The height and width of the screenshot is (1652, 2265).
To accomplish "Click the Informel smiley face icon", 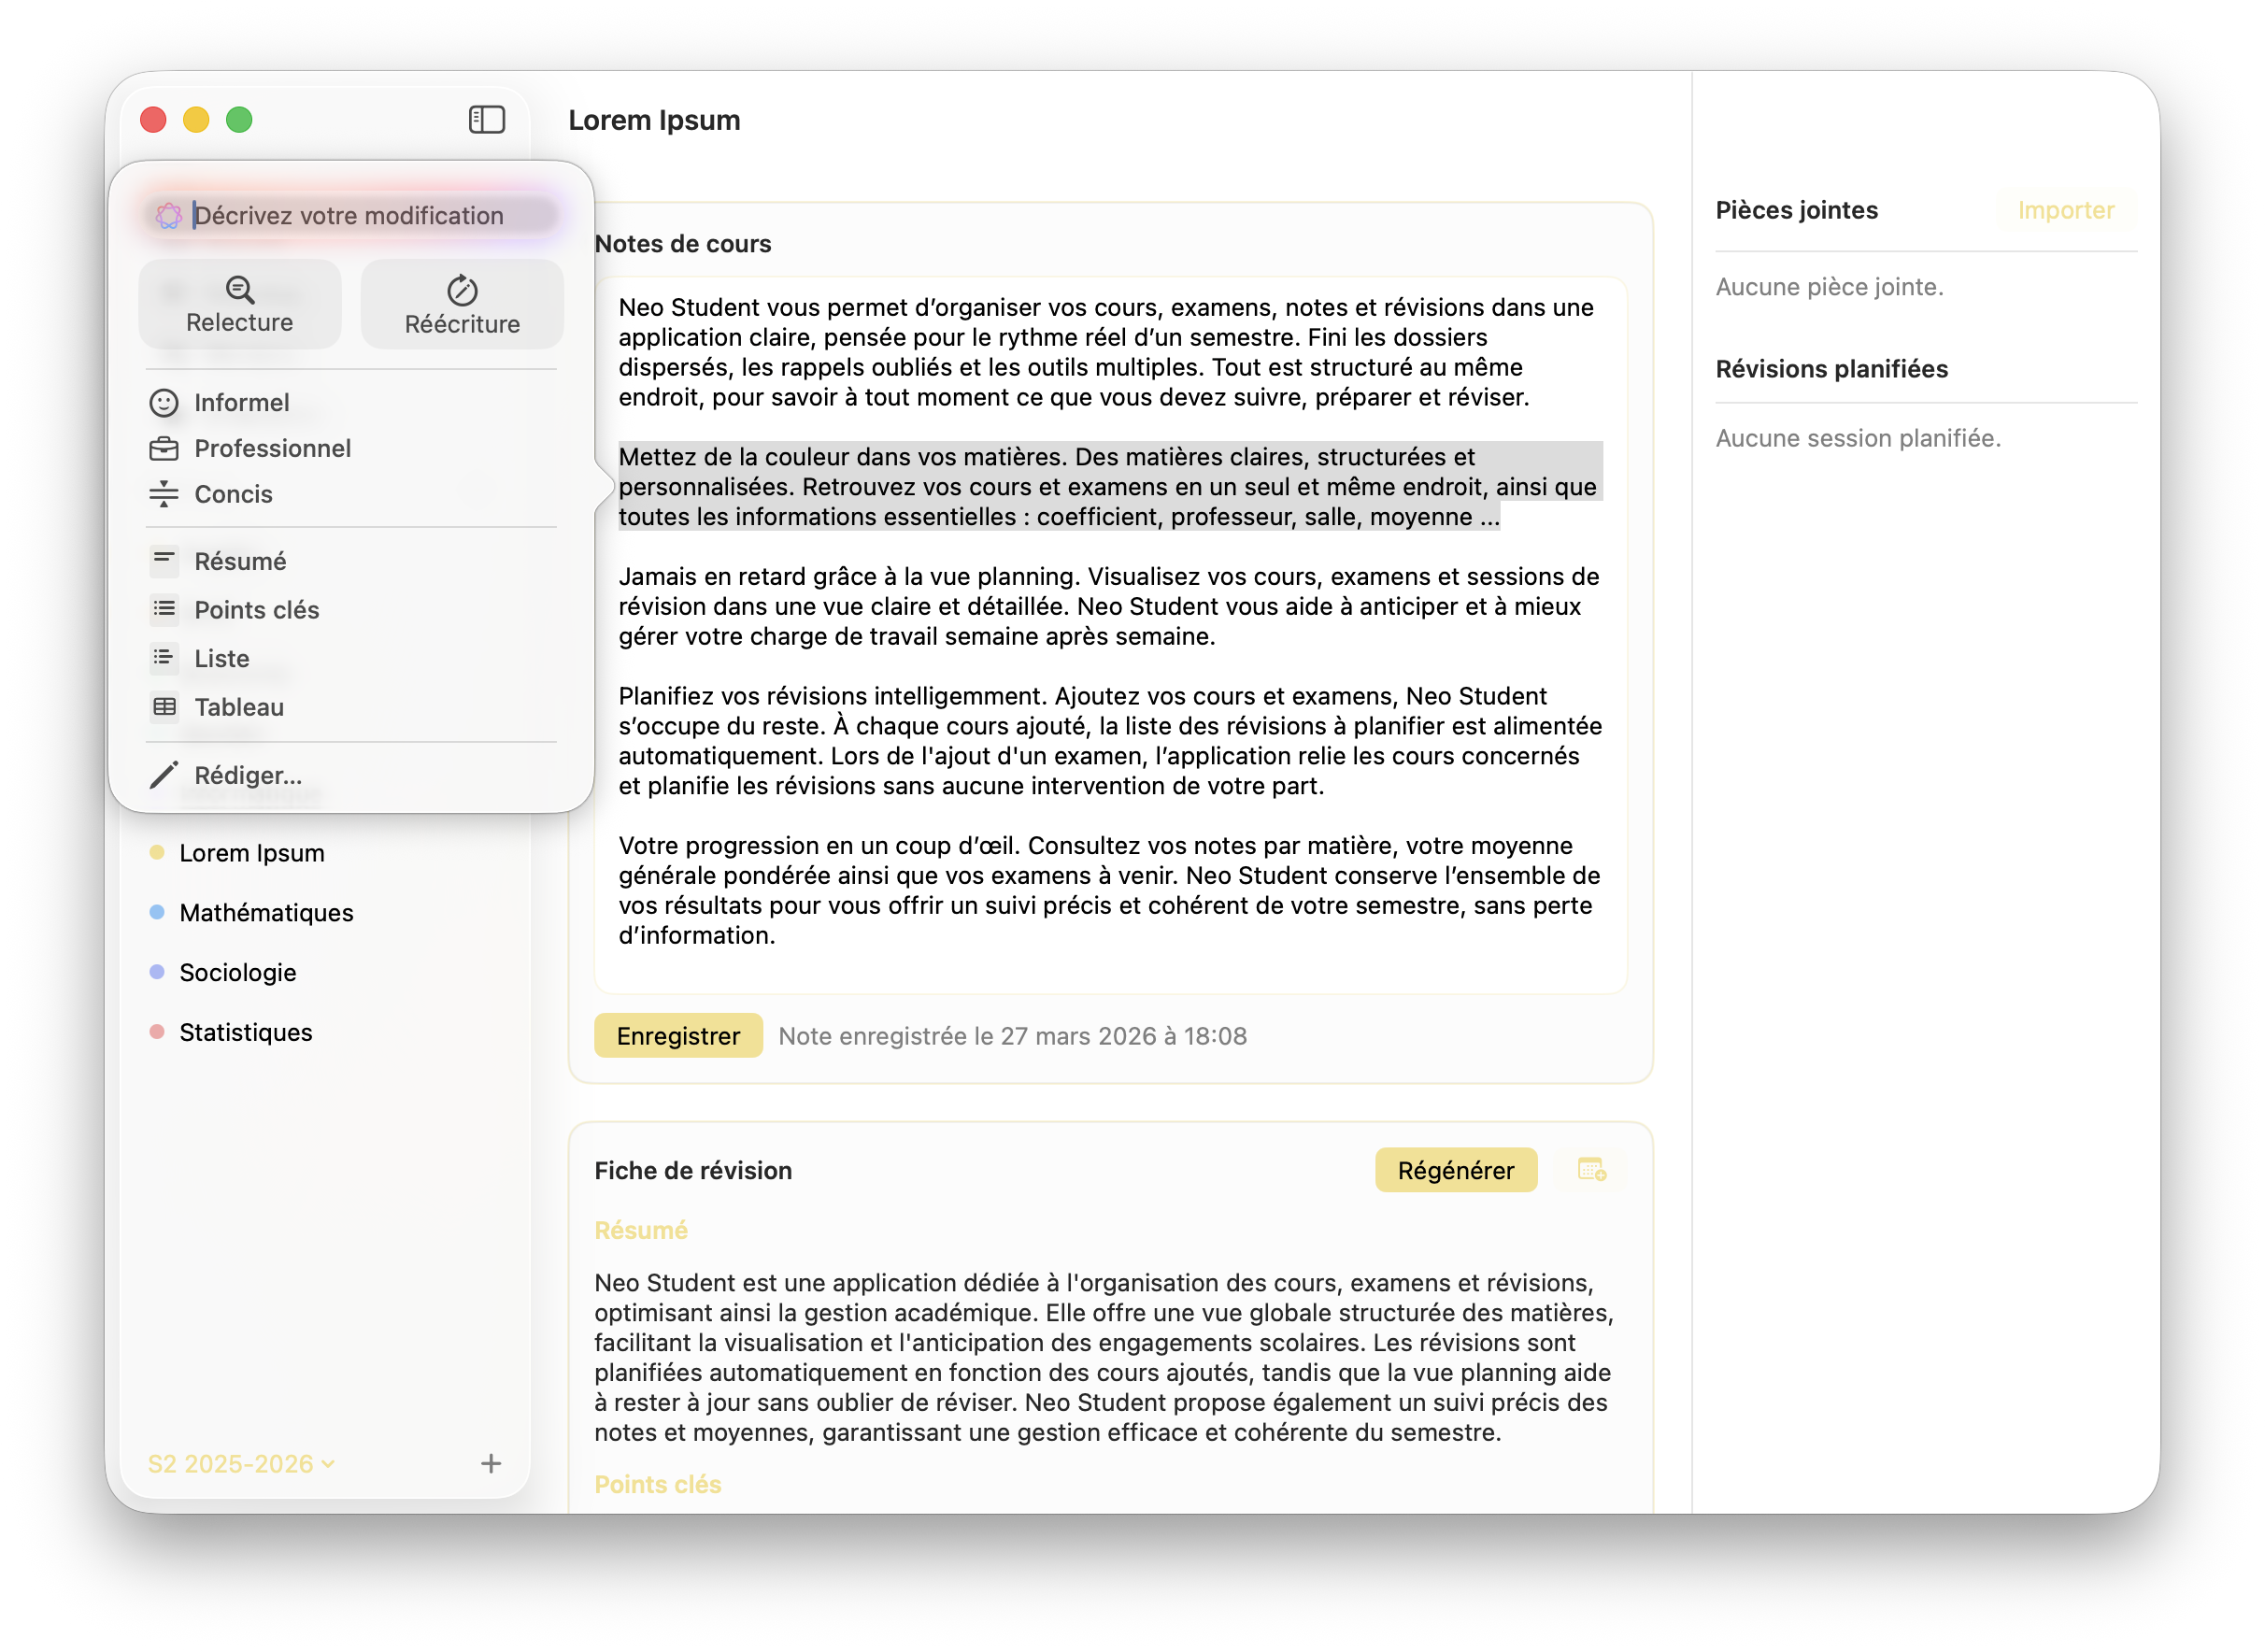I will pyautogui.click(x=164, y=403).
